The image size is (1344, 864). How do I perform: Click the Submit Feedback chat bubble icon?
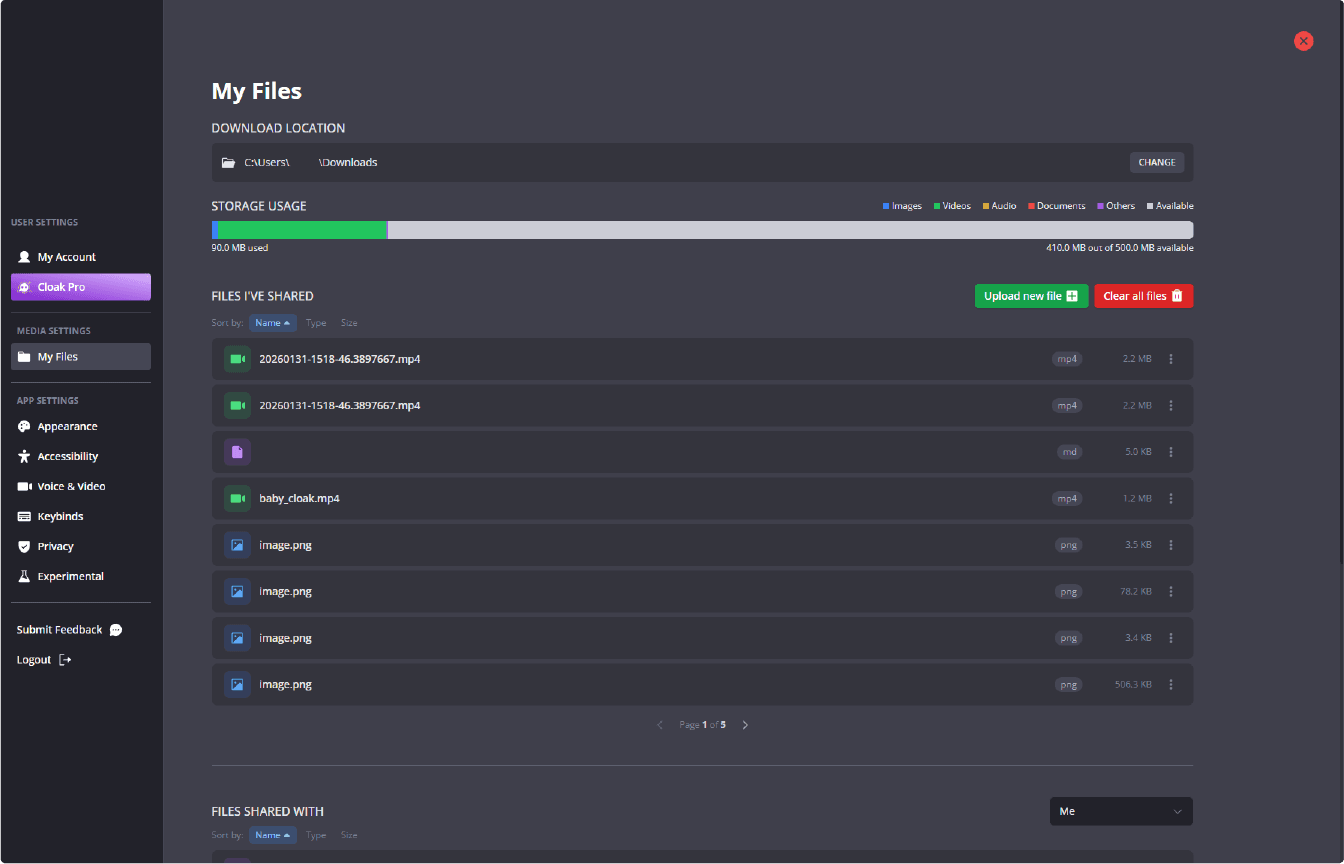[115, 629]
